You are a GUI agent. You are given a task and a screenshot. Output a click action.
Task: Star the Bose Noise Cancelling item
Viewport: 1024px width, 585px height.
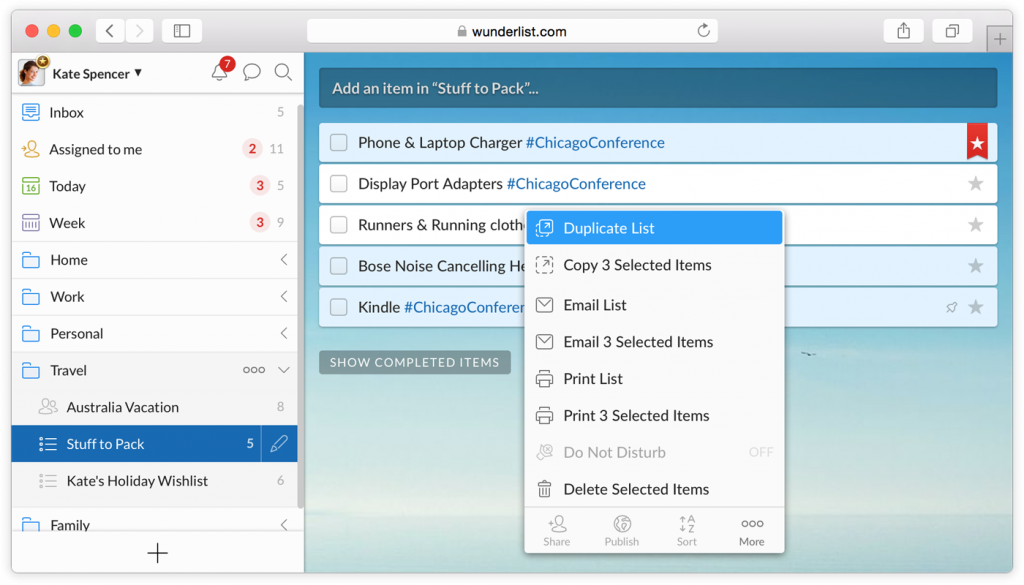(x=976, y=266)
